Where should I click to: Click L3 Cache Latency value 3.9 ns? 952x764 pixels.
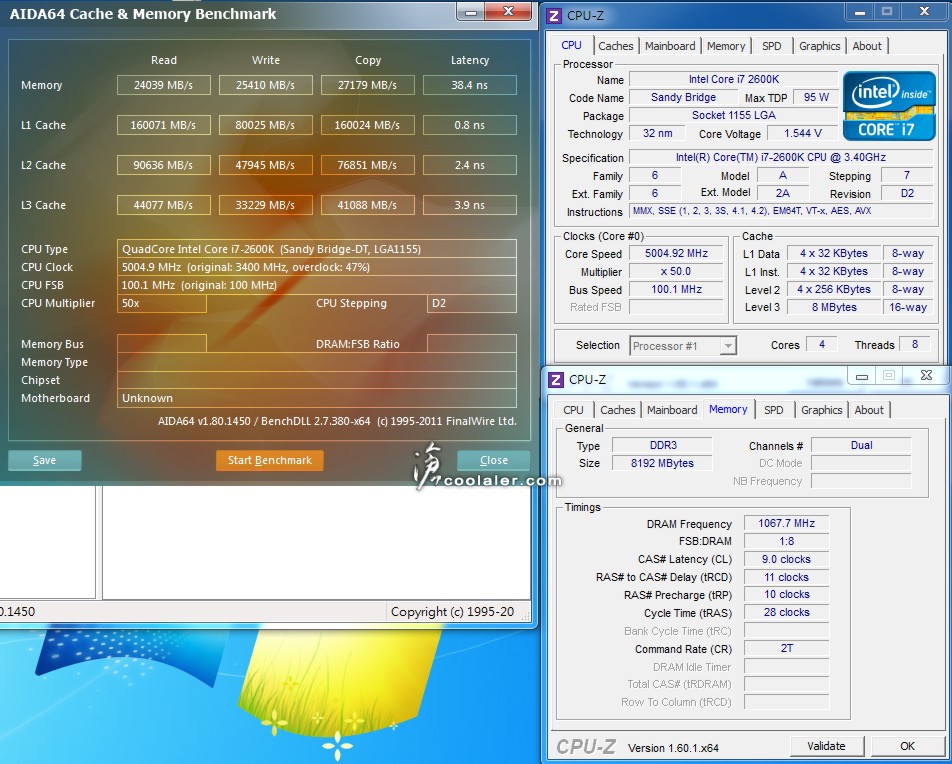point(469,205)
